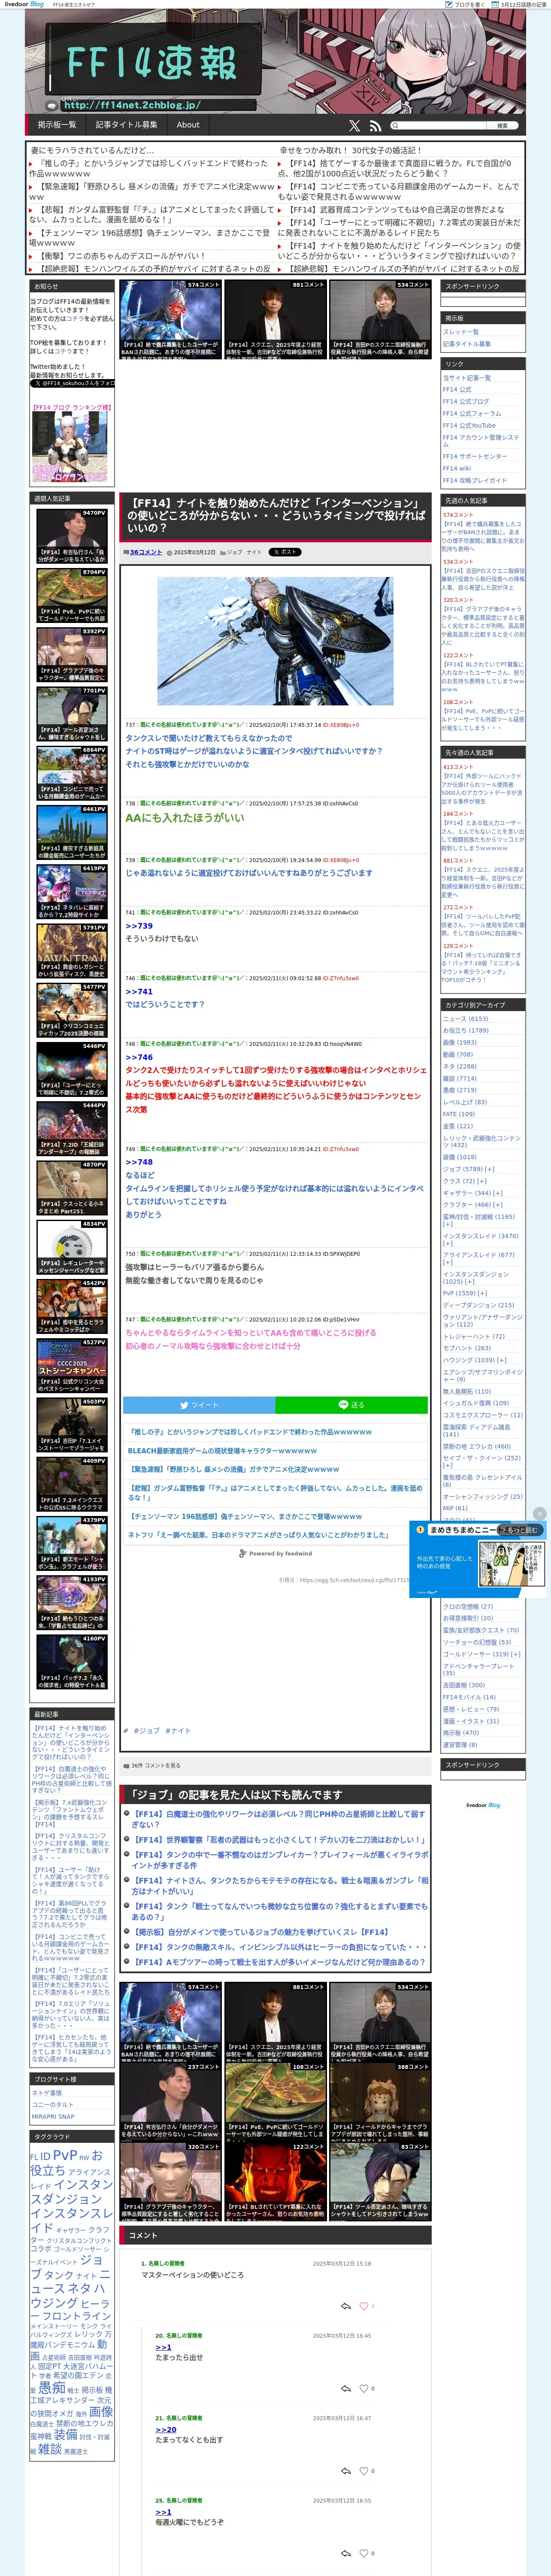Screen dimensions: 551x2576
Task: Click reply arrow on comment 21
Action: point(346,2470)
